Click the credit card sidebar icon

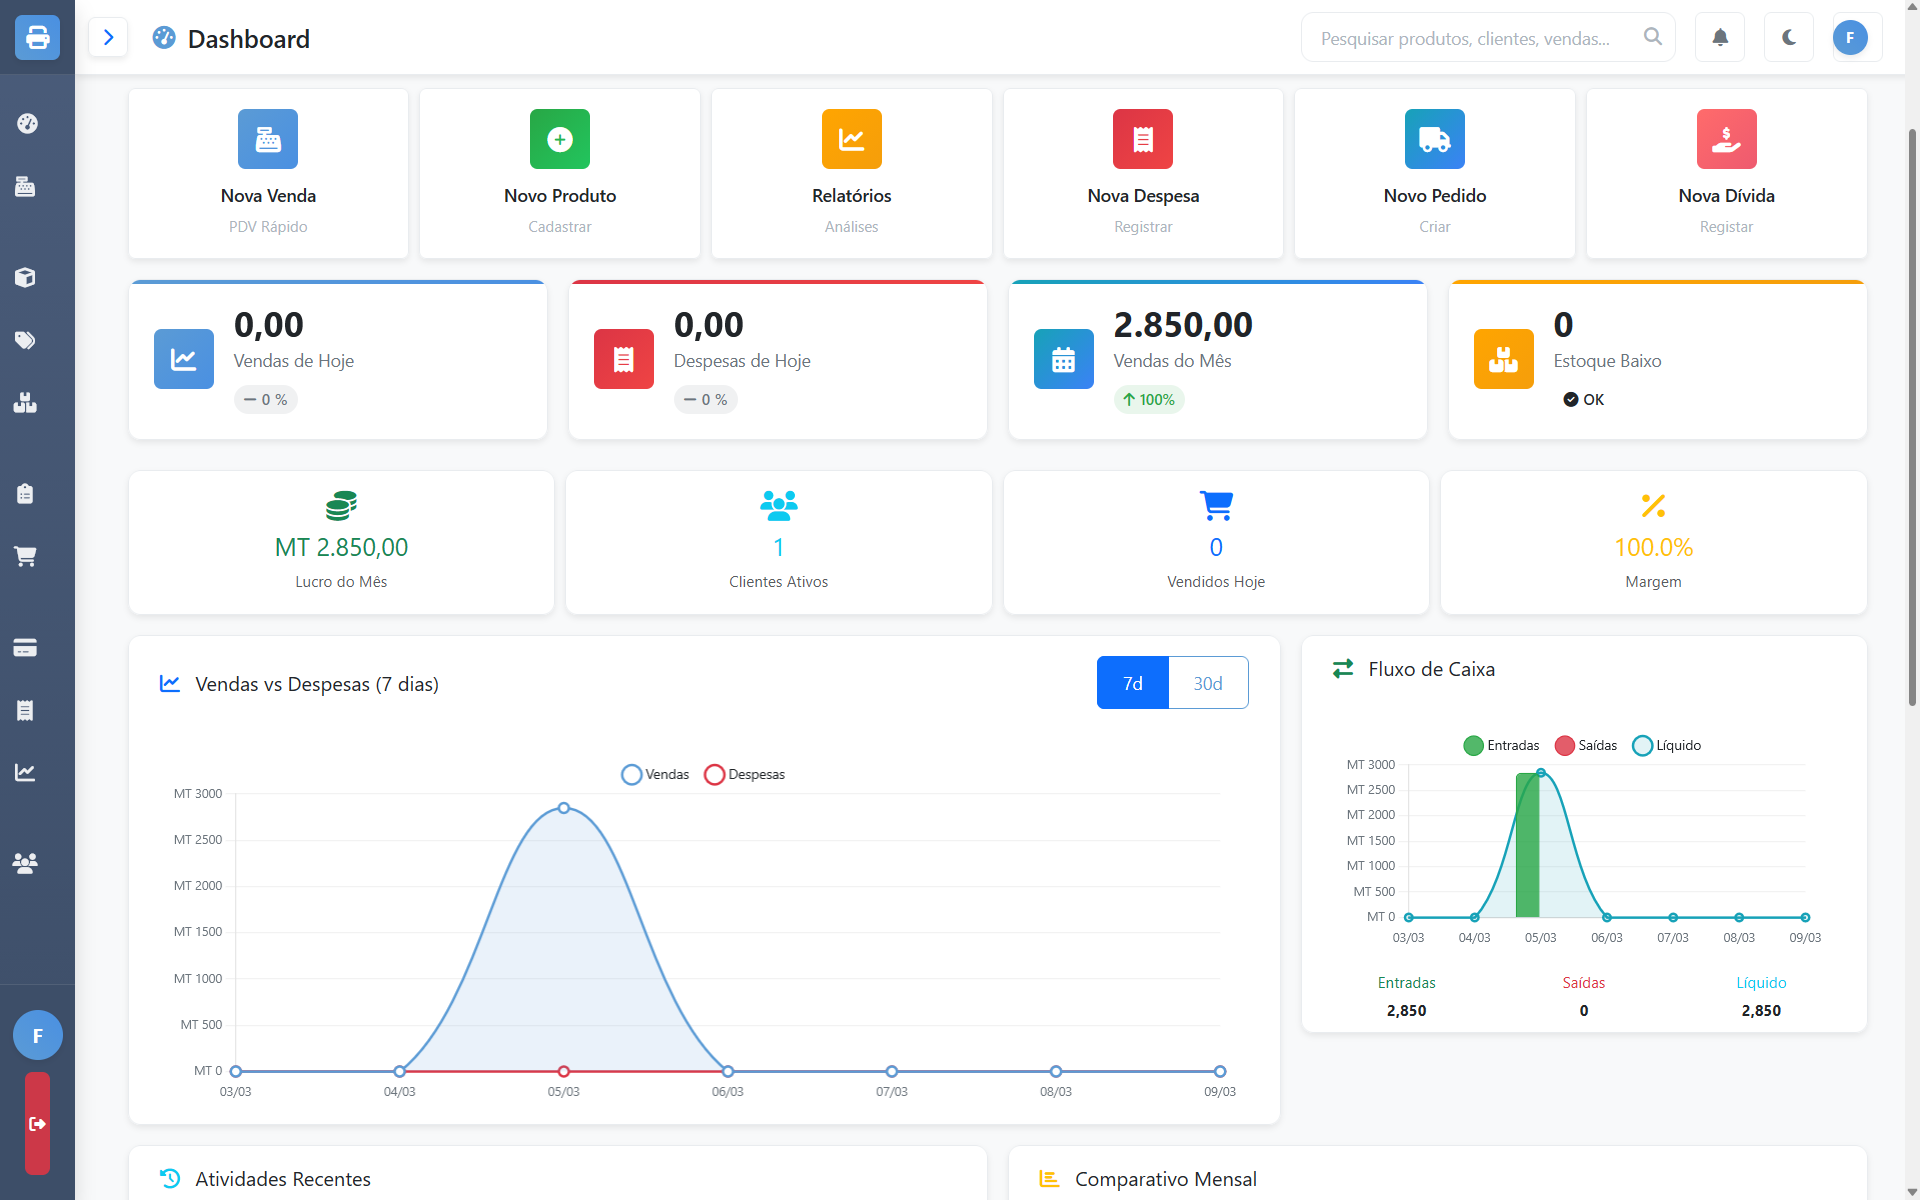26,648
